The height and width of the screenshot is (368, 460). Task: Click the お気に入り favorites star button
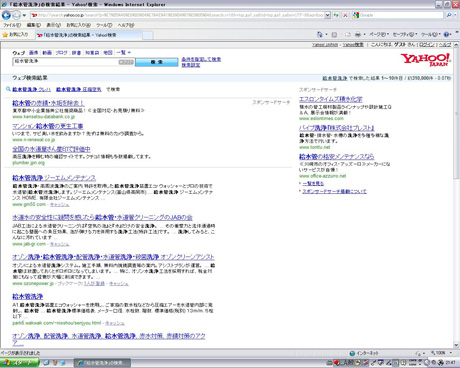pyautogui.click(x=16, y=35)
